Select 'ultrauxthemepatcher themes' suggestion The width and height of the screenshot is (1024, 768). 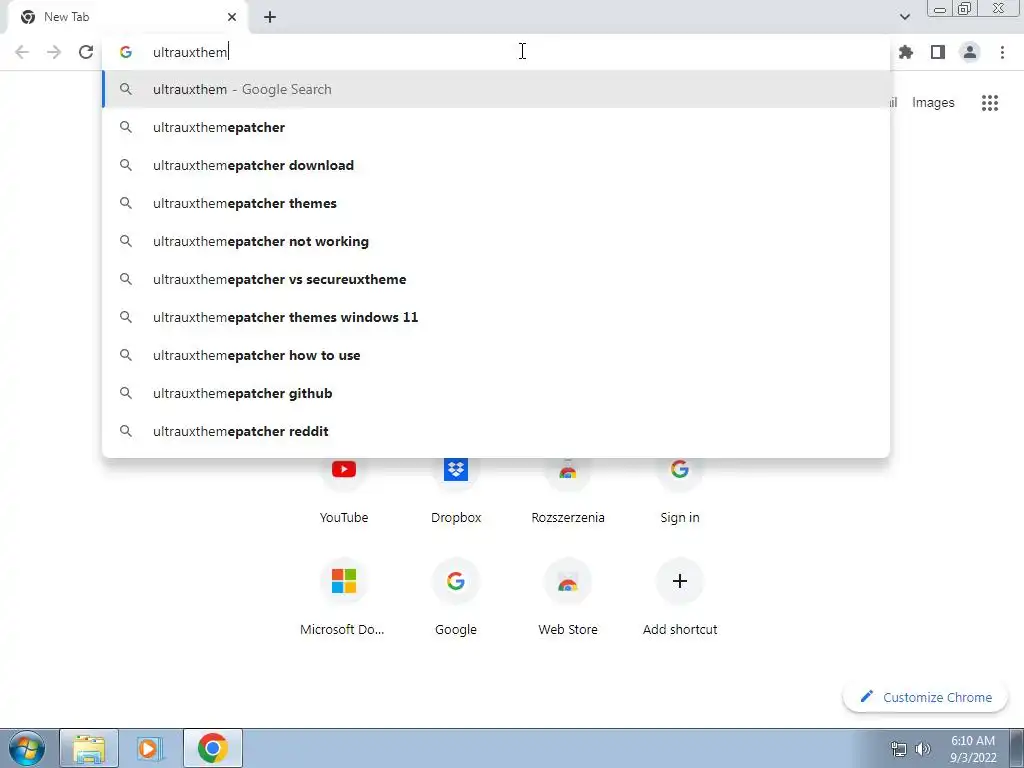tap(496, 203)
